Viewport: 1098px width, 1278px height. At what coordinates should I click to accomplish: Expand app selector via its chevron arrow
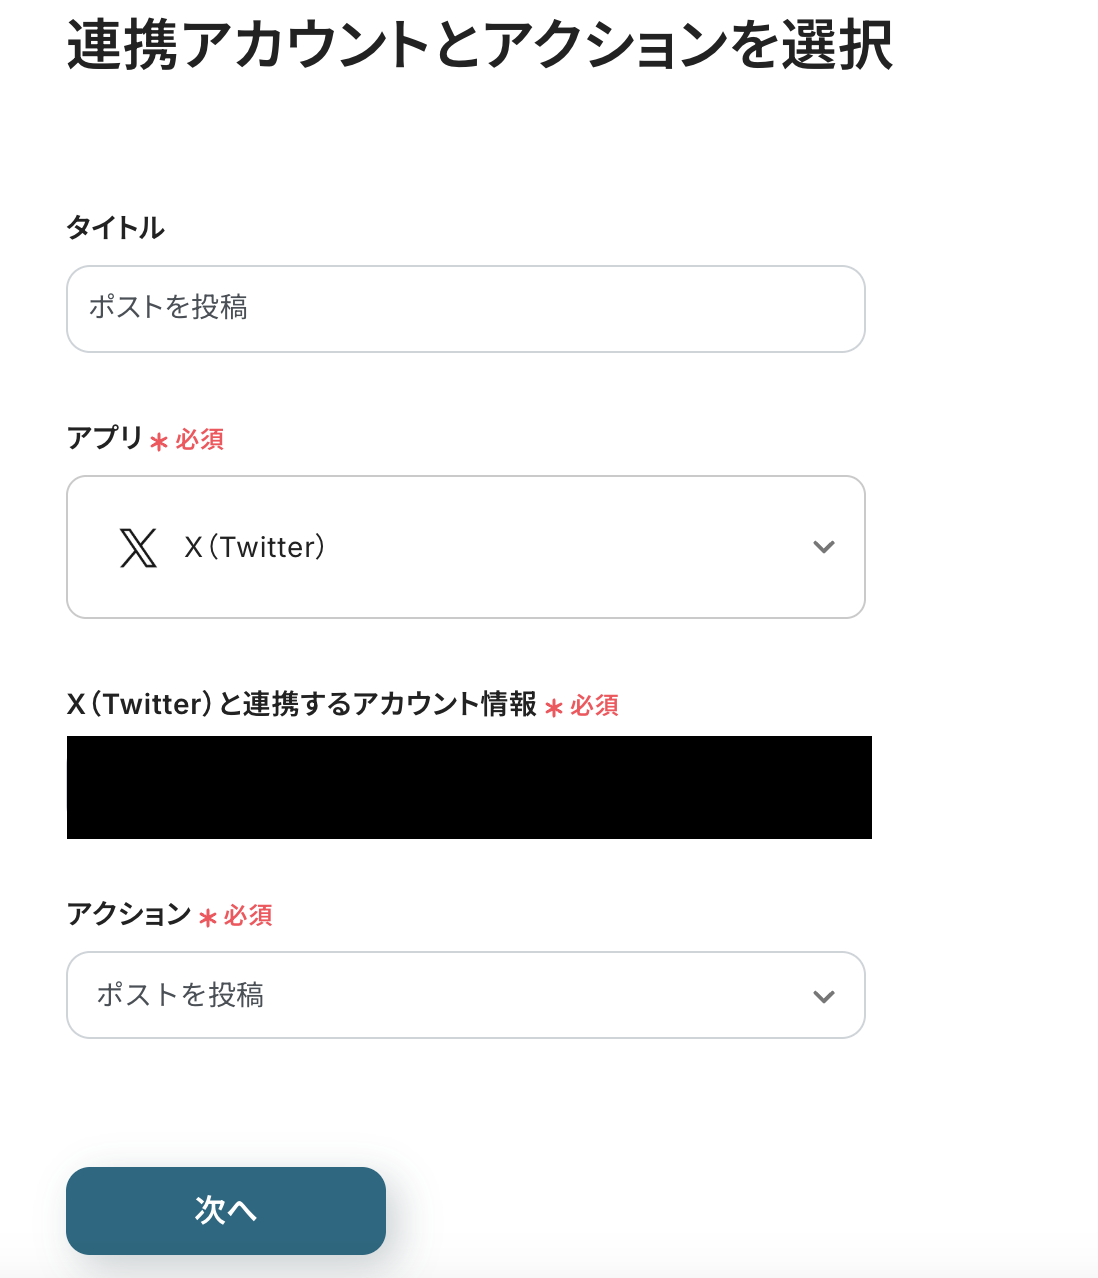(823, 547)
